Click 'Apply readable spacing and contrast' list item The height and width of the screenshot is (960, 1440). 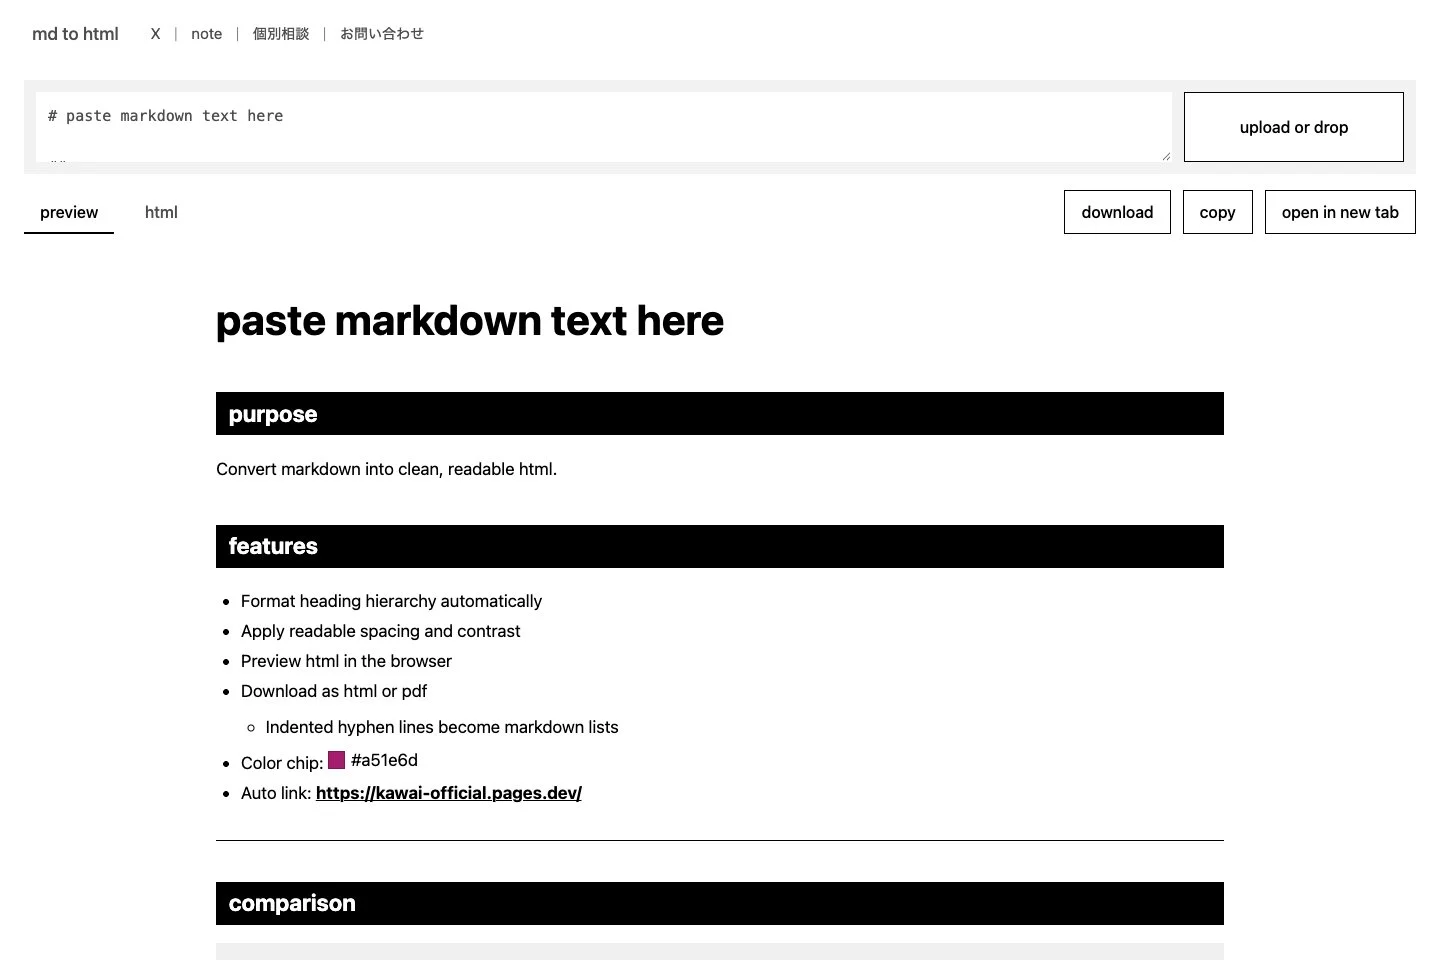(x=380, y=631)
